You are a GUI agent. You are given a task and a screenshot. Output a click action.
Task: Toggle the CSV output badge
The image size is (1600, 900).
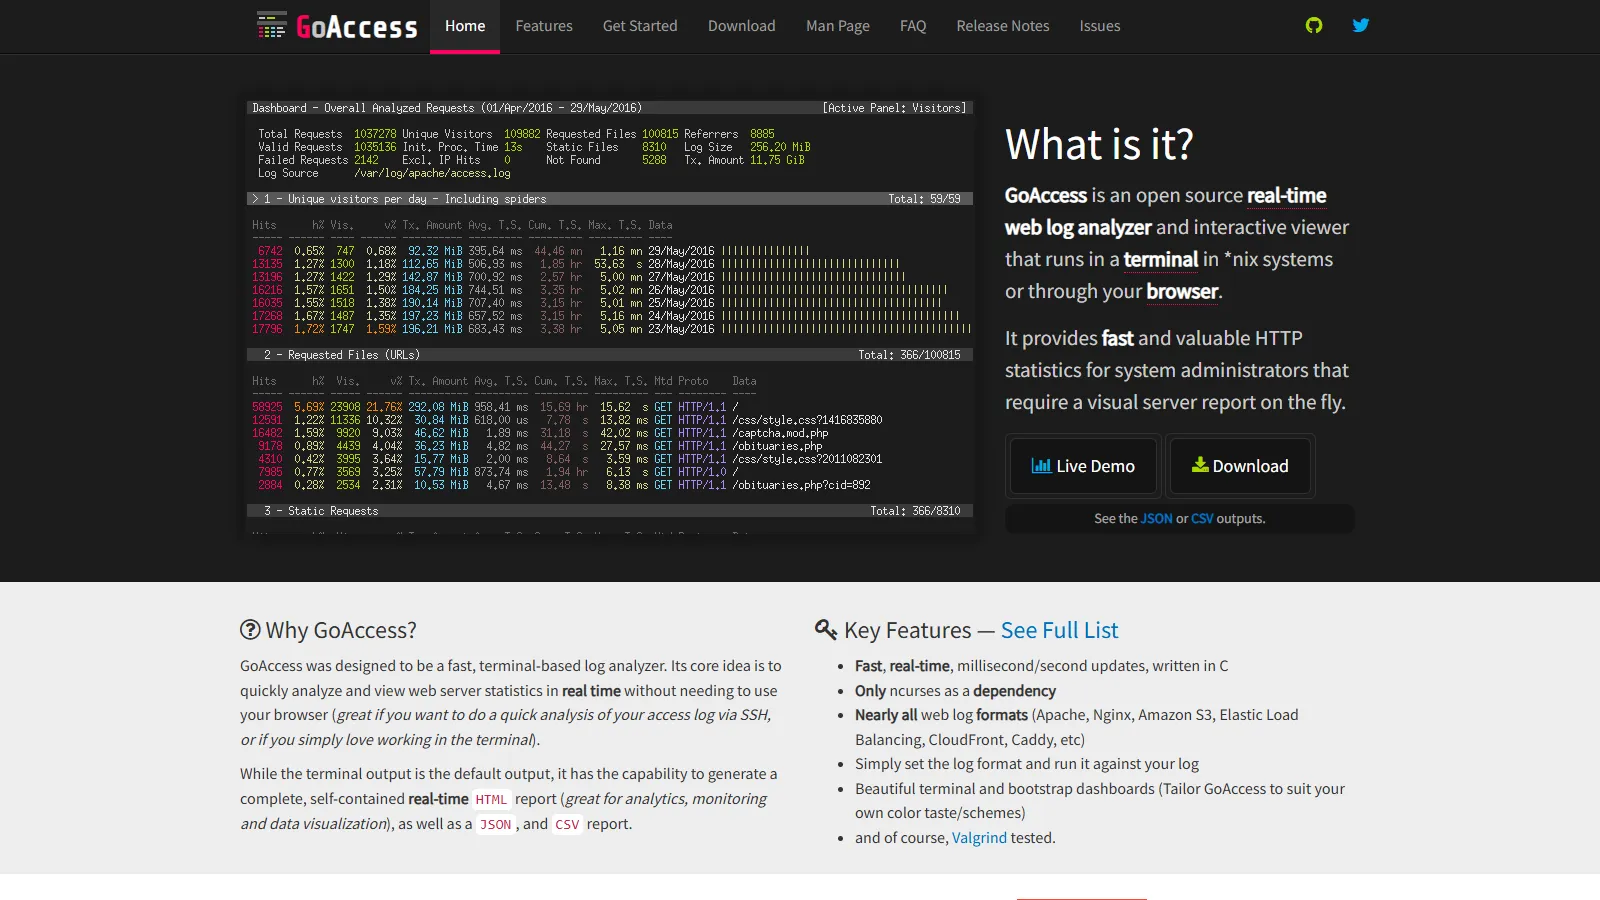(1201, 518)
